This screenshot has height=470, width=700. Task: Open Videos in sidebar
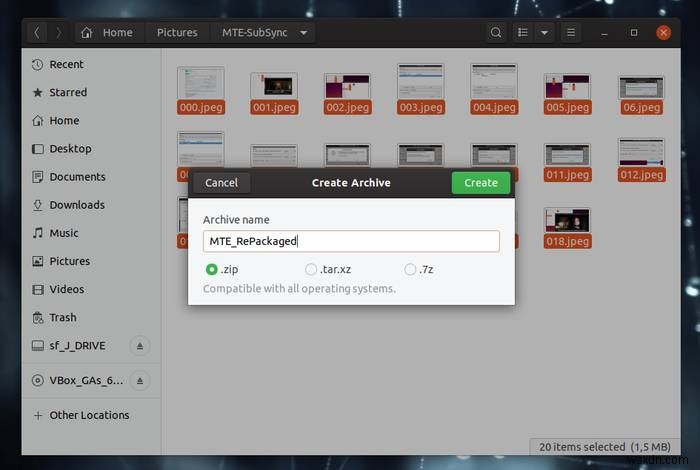point(91,289)
